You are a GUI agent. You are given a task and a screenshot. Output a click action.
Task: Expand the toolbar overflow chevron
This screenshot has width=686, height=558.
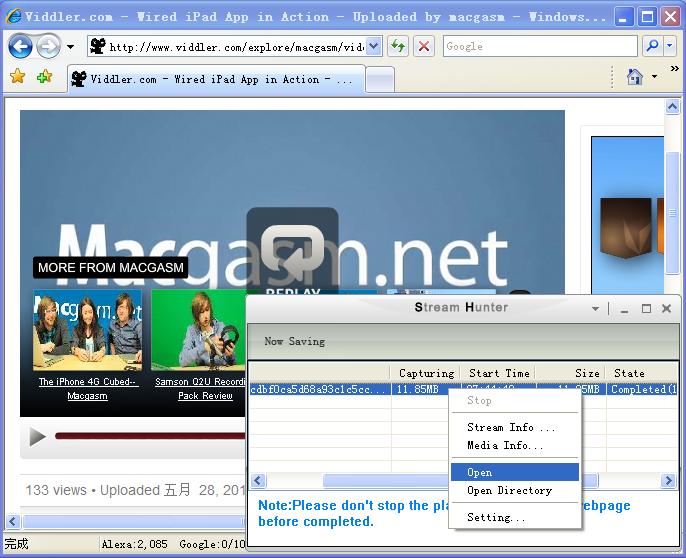point(675,69)
